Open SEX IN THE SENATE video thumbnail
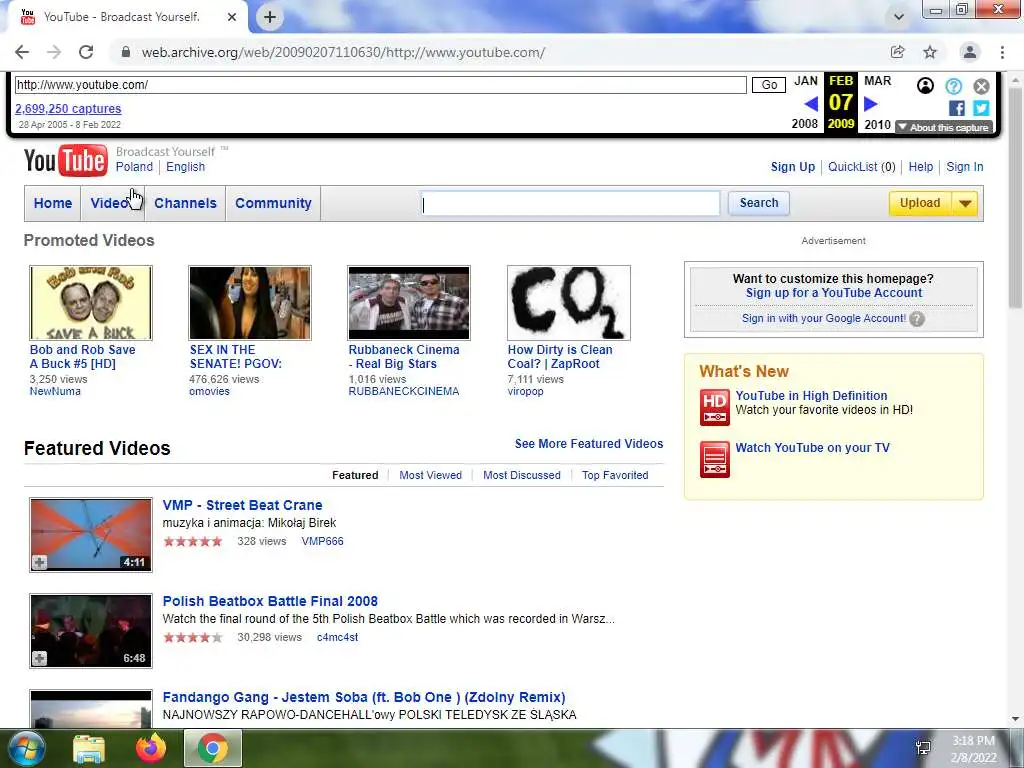Viewport: 1024px width, 768px height. [249, 302]
